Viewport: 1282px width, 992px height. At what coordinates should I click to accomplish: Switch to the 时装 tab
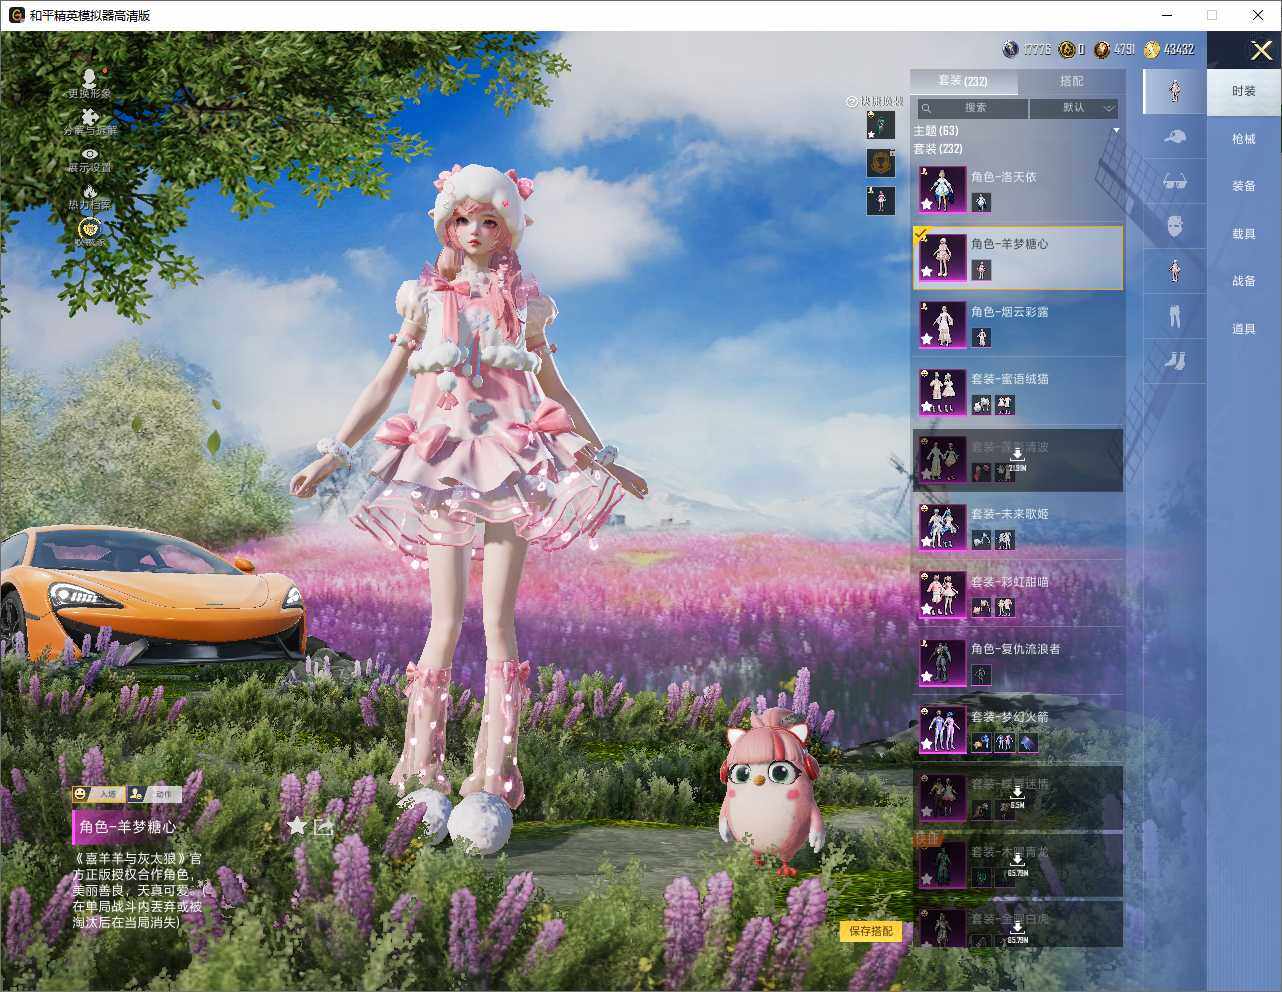(1244, 91)
